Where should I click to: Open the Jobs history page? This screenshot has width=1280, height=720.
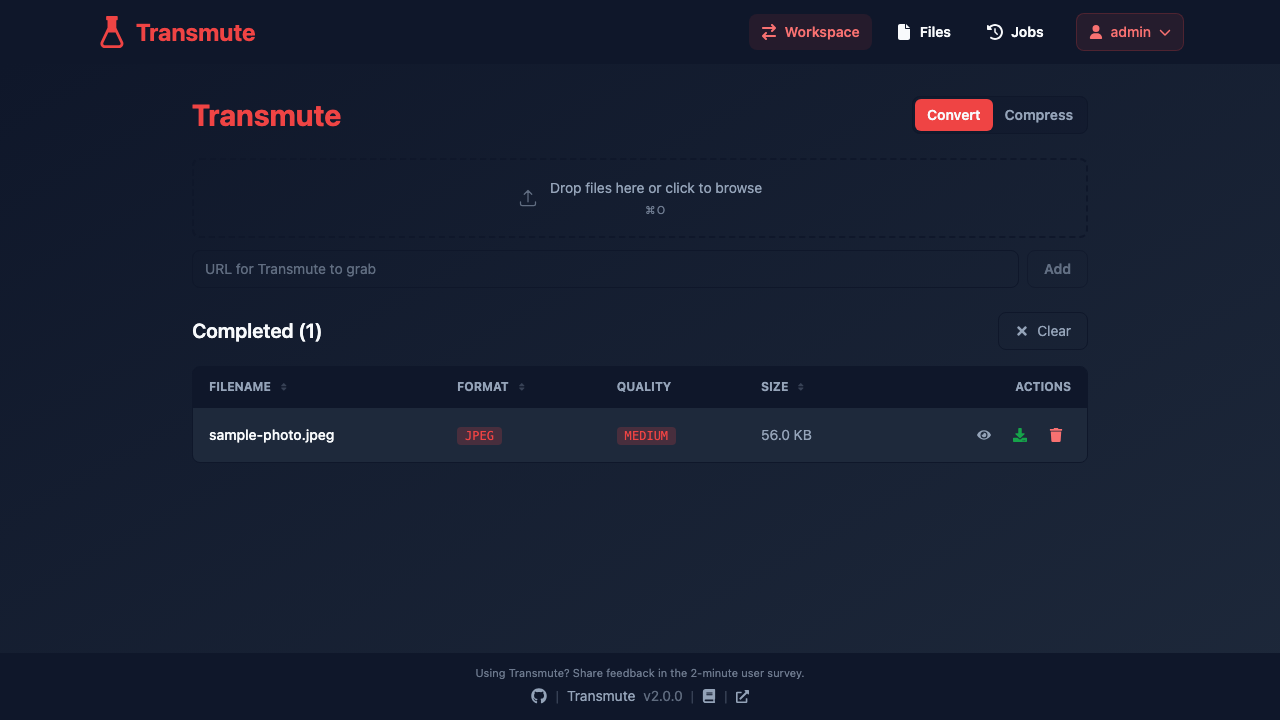click(x=1015, y=32)
